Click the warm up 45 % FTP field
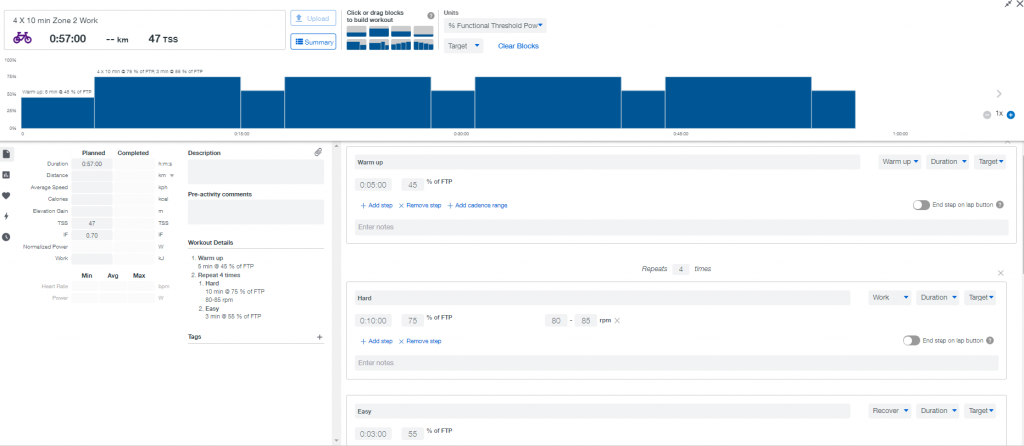 [x=412, y=185]
